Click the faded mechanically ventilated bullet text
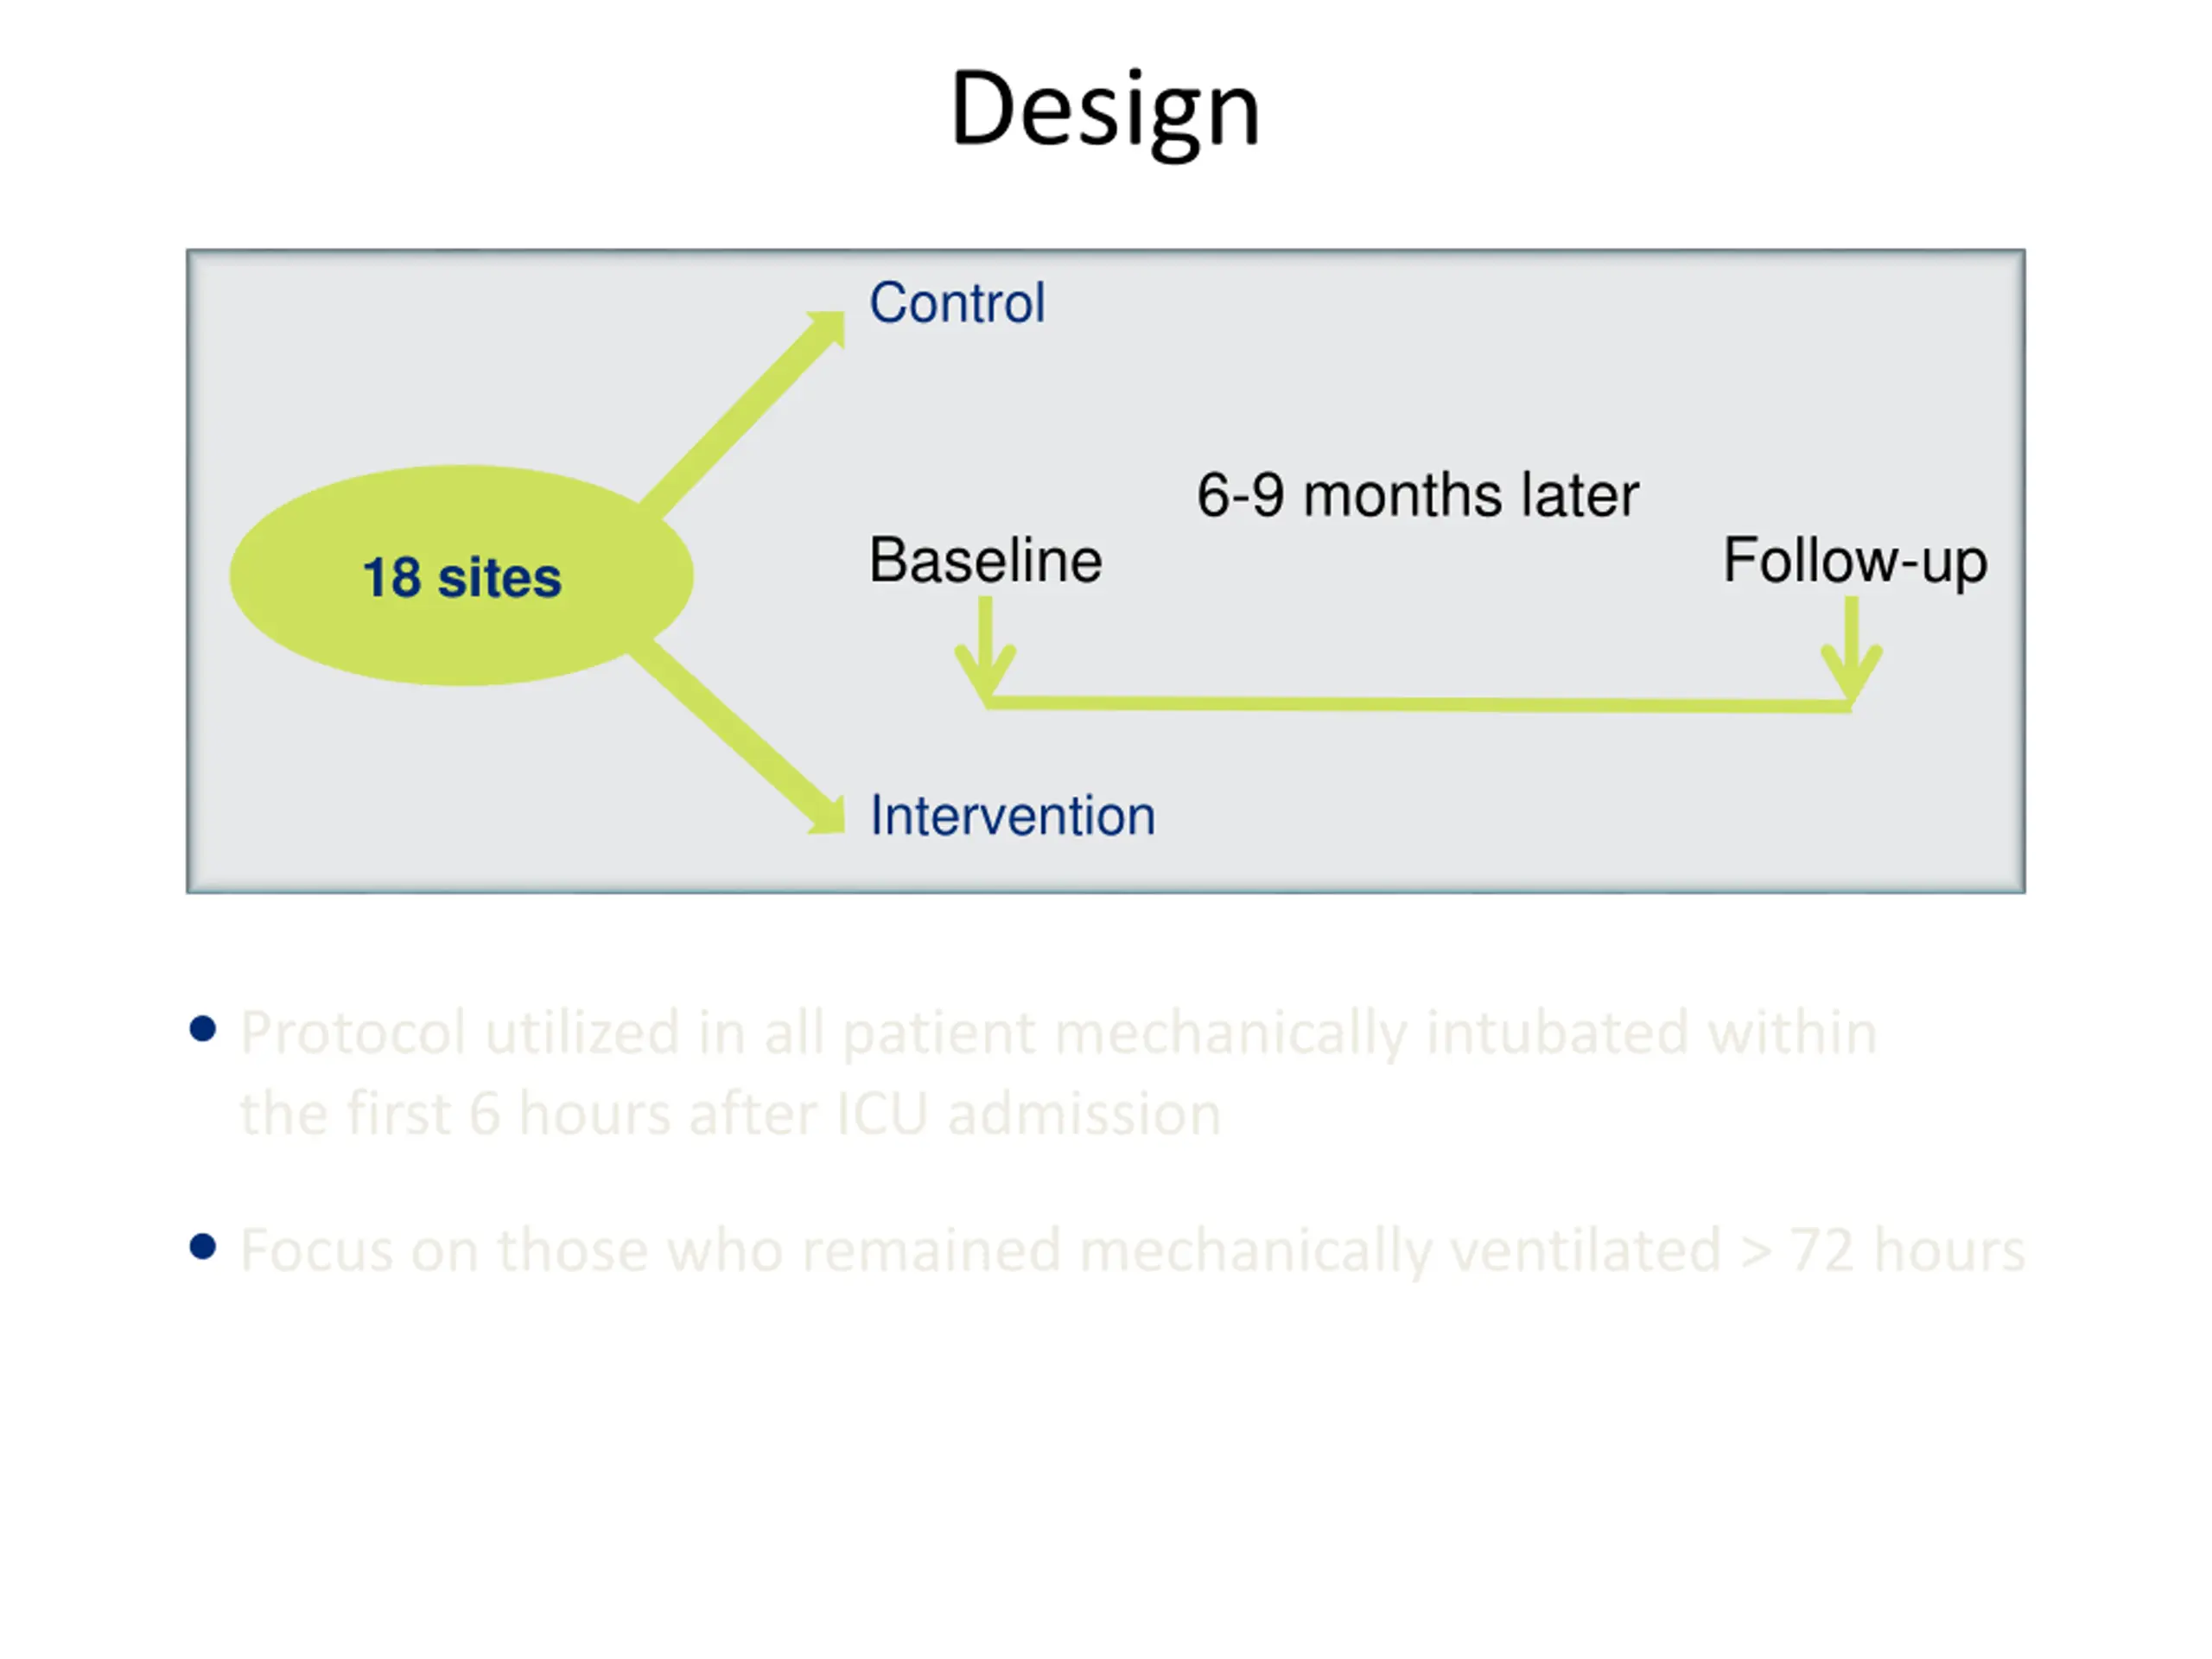 (1133, 1252)
